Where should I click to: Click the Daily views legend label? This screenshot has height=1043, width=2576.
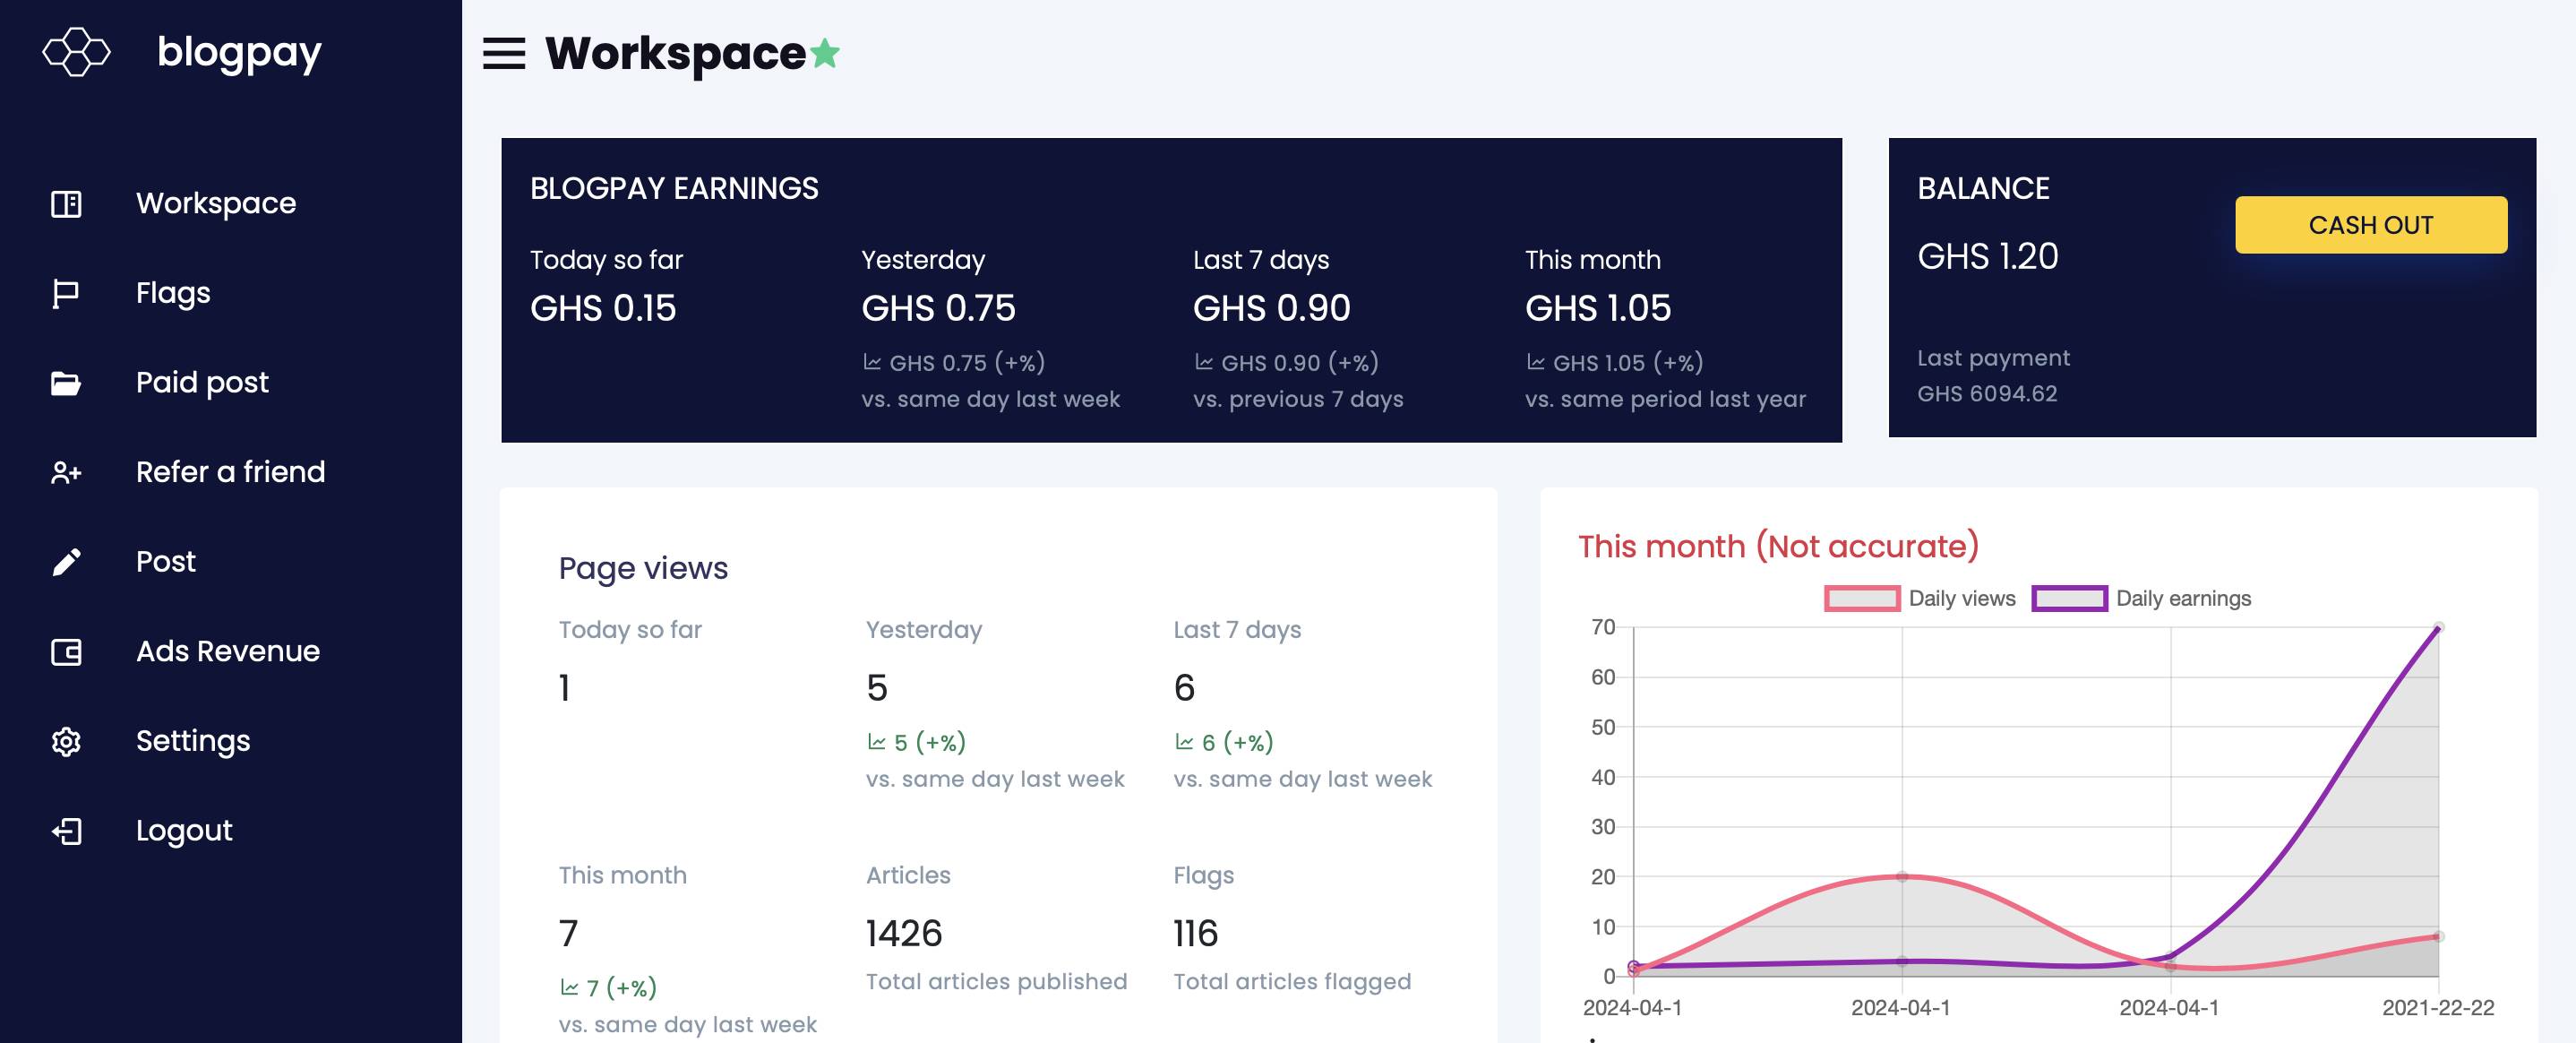(x=1962, y=598)
